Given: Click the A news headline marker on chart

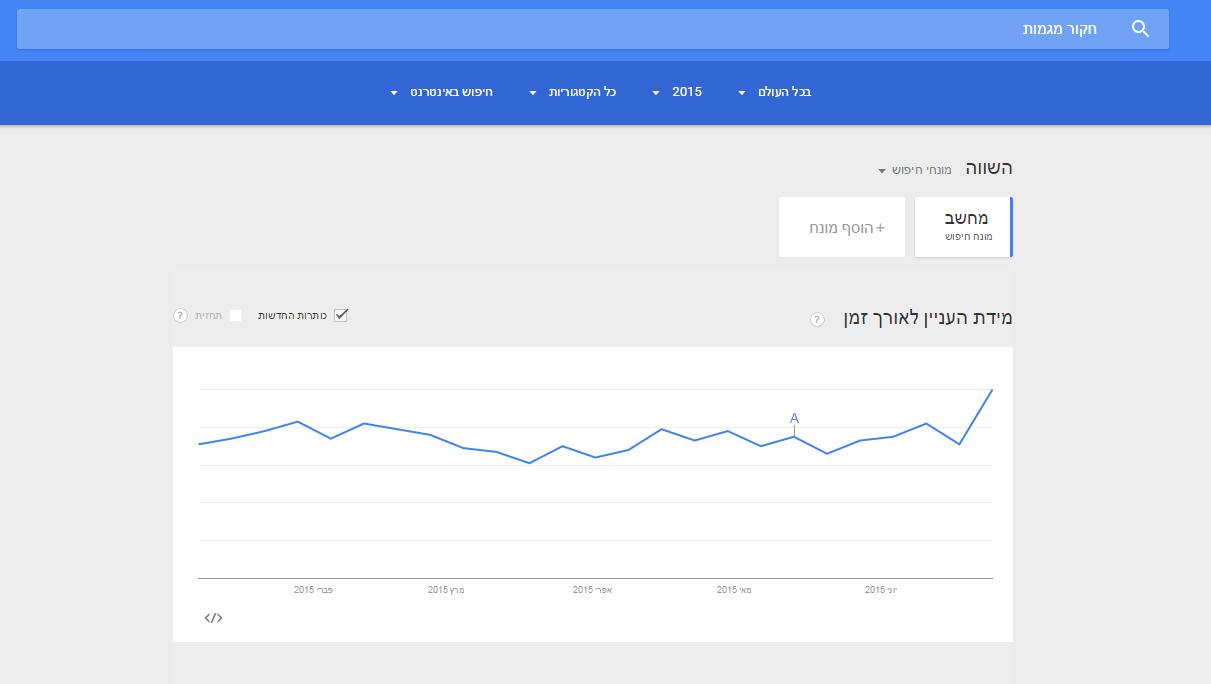Looking at the screenshot, I should pyautogui.click(x=794, y=418).
